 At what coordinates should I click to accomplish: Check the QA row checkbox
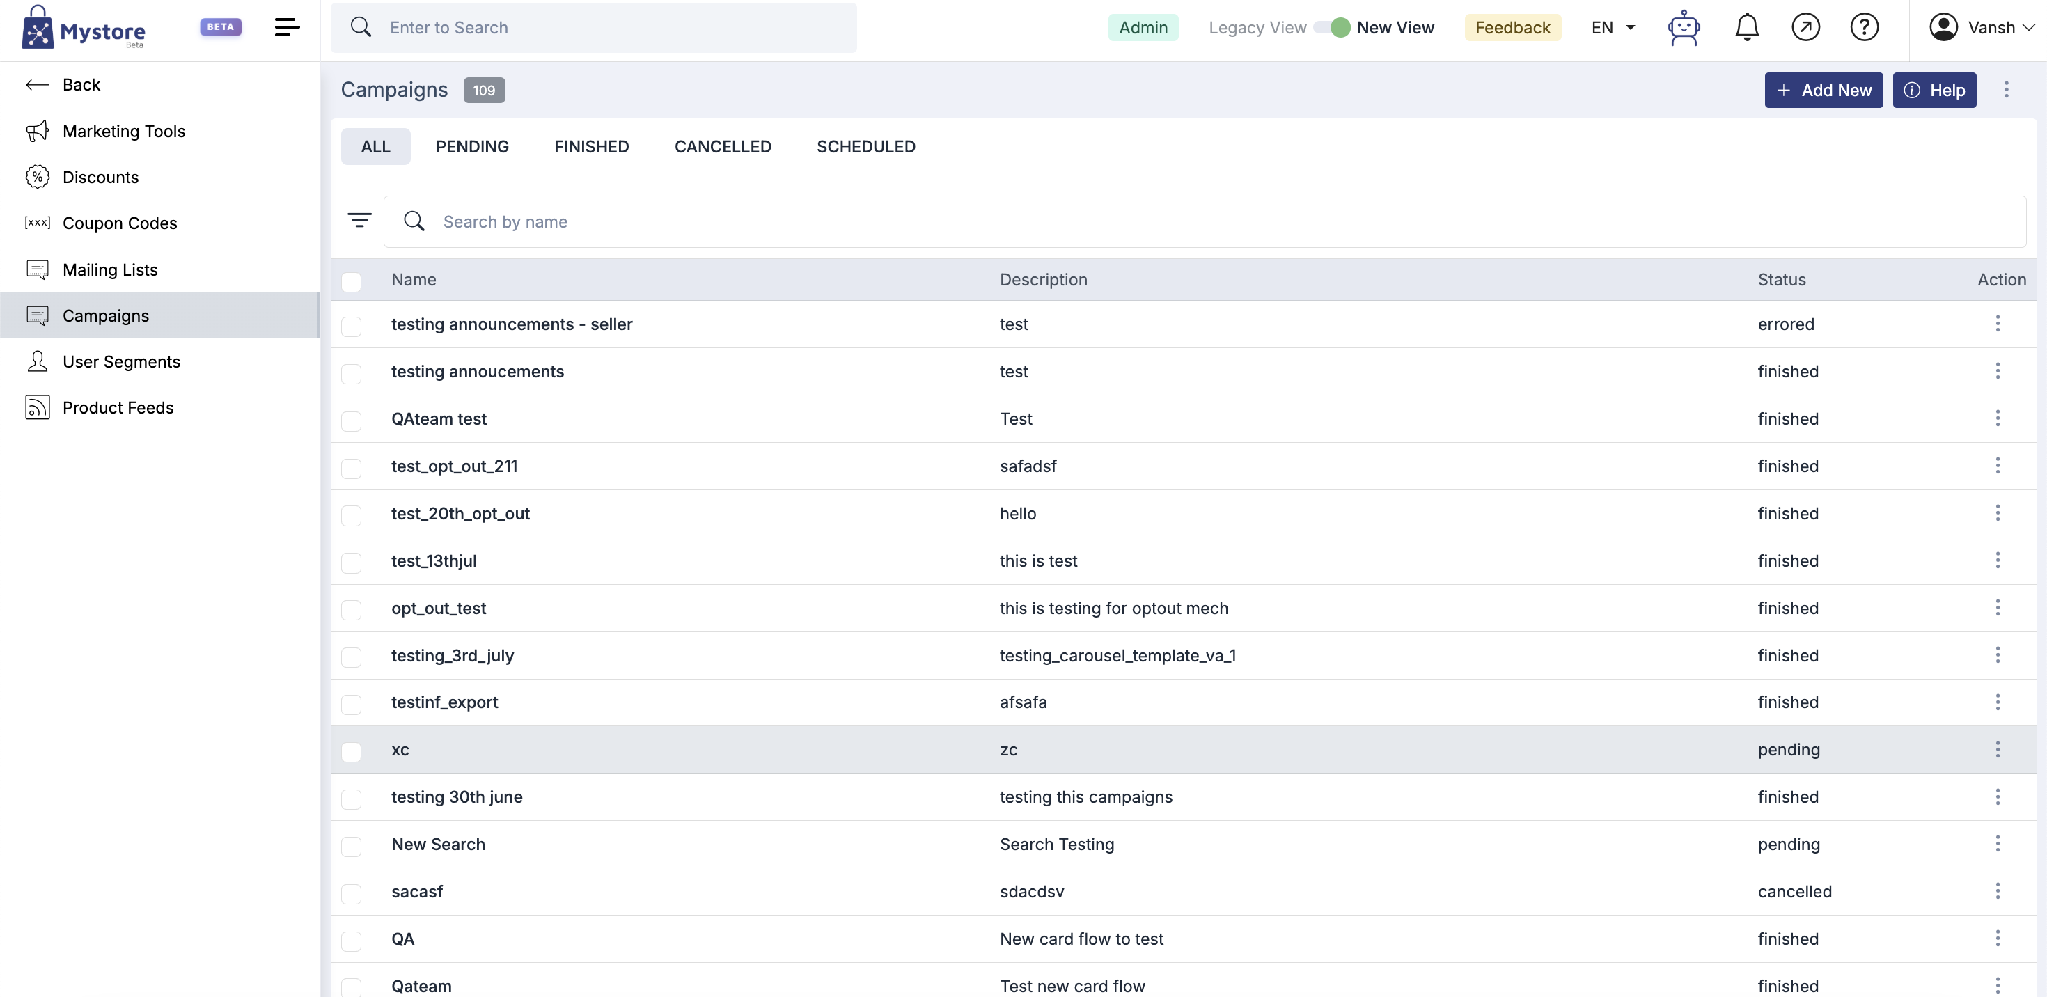coord(352,941)
